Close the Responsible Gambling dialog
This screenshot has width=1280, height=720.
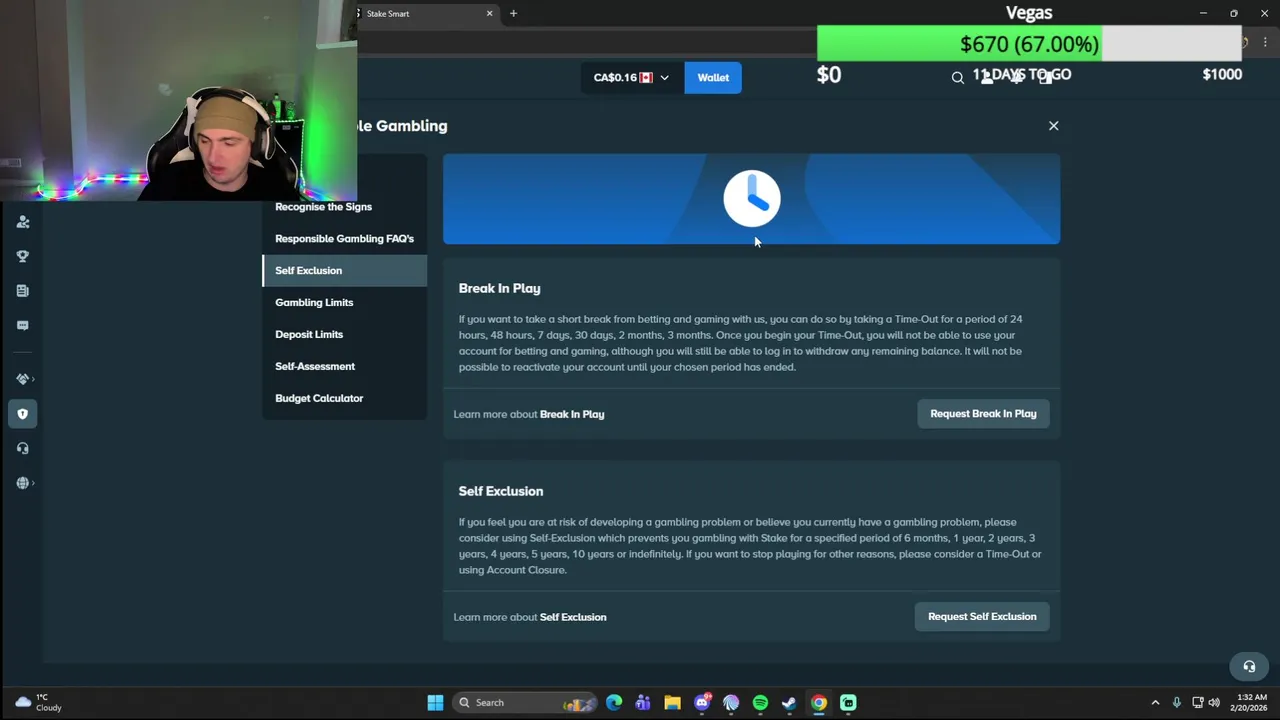pos(1053,126)
